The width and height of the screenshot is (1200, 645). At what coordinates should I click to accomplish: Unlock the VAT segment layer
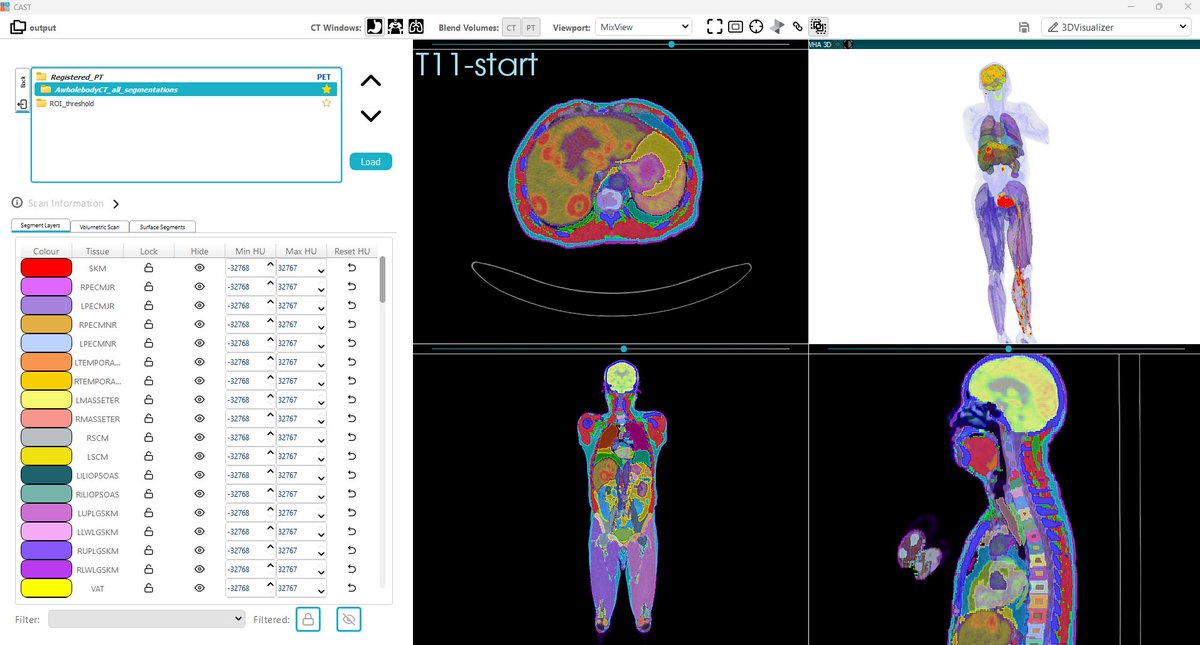[146, 588]
